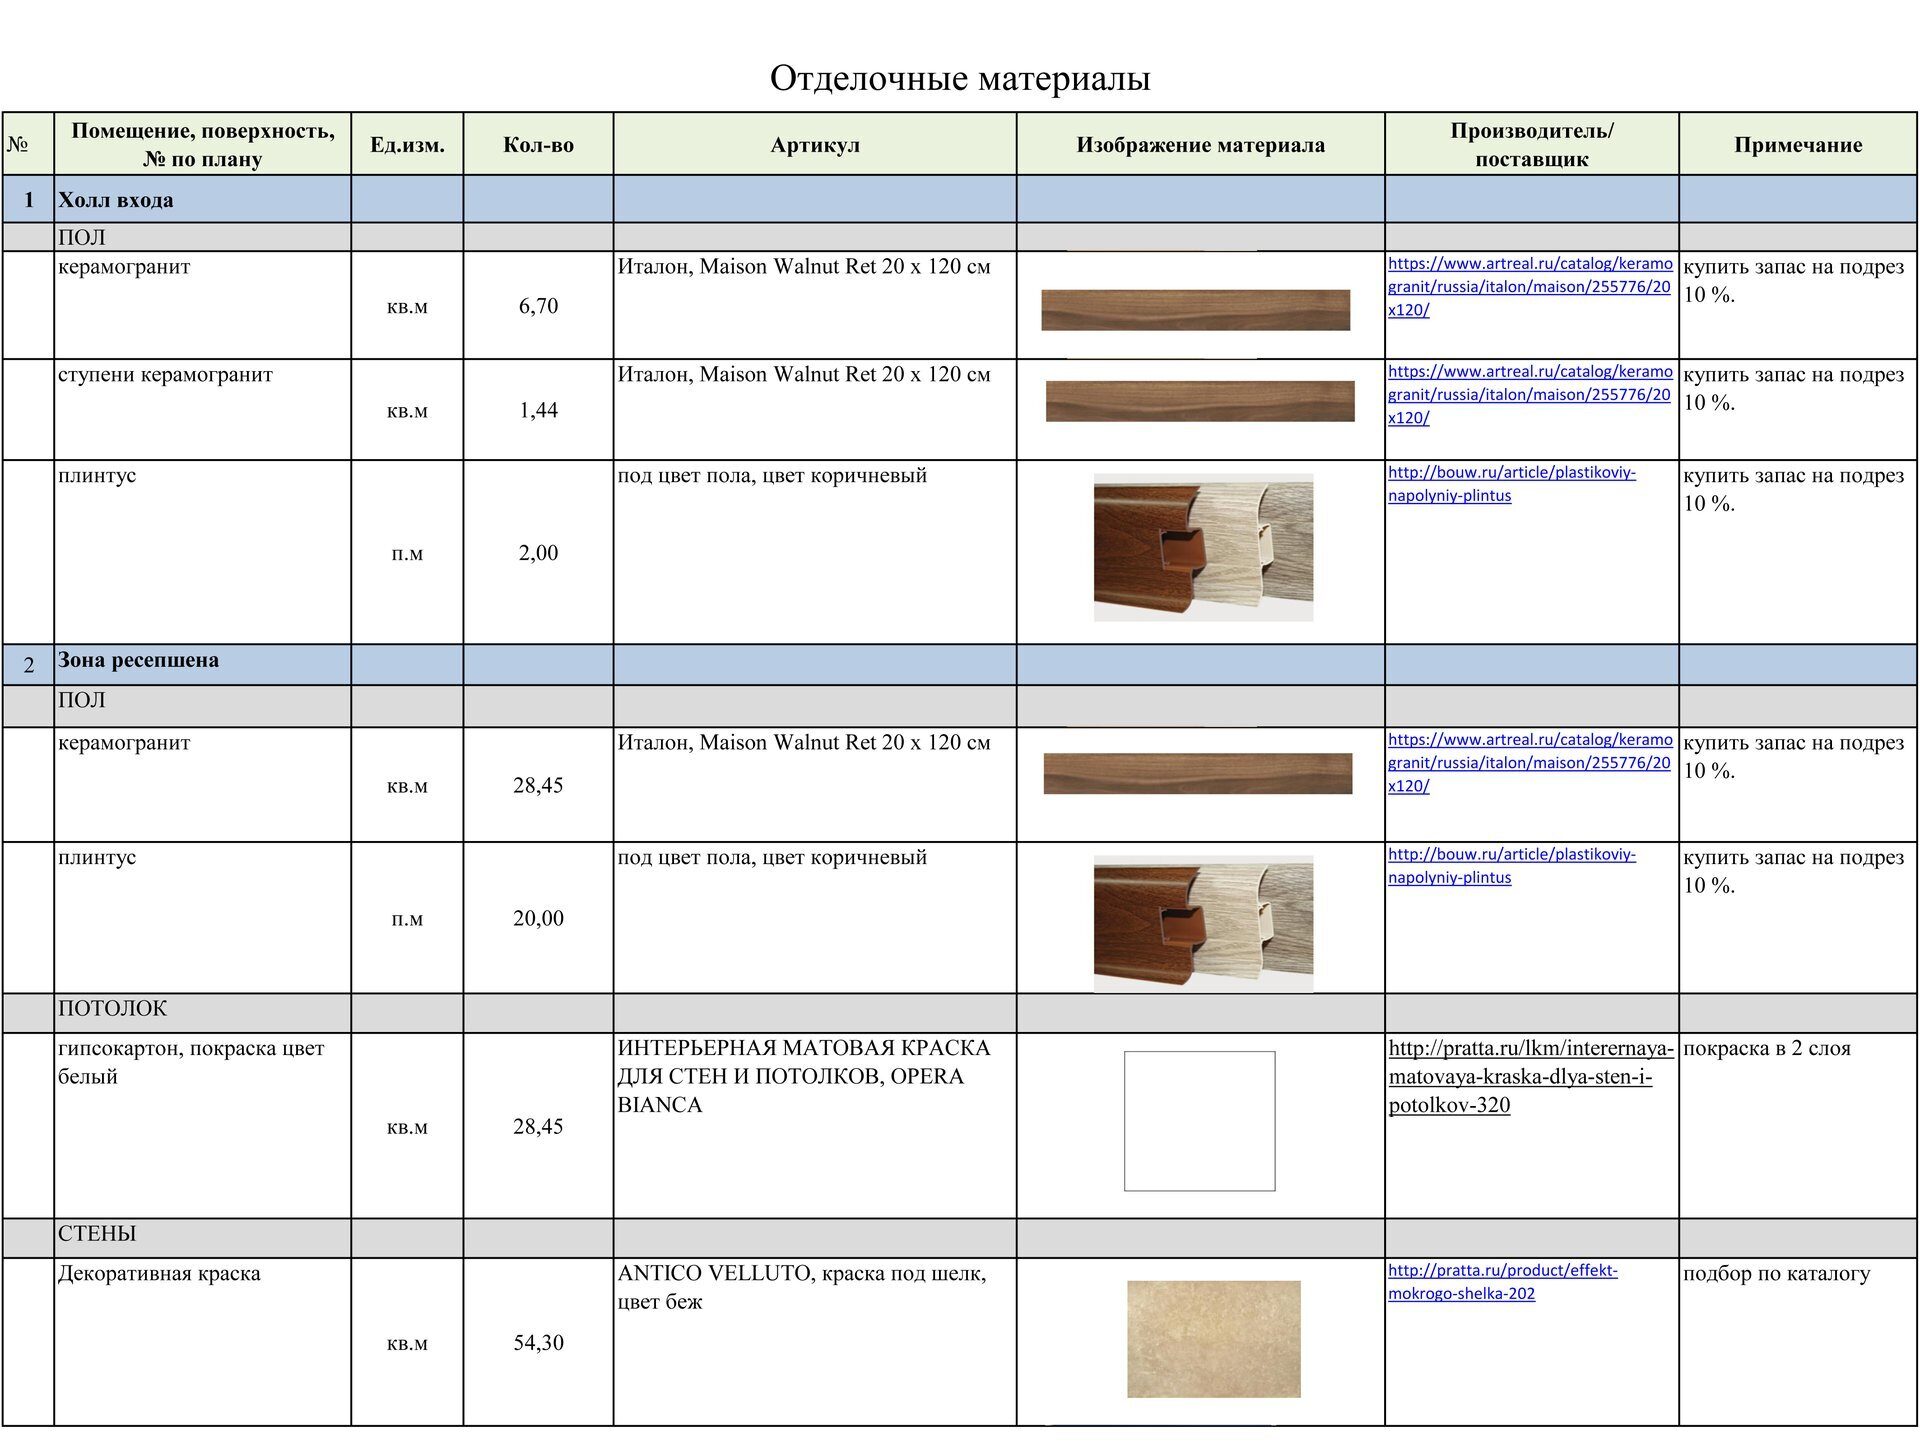Select header cell 'Помещение, поверхность, № по плану'
The image size is (1920, 1441).
point(203,145)
